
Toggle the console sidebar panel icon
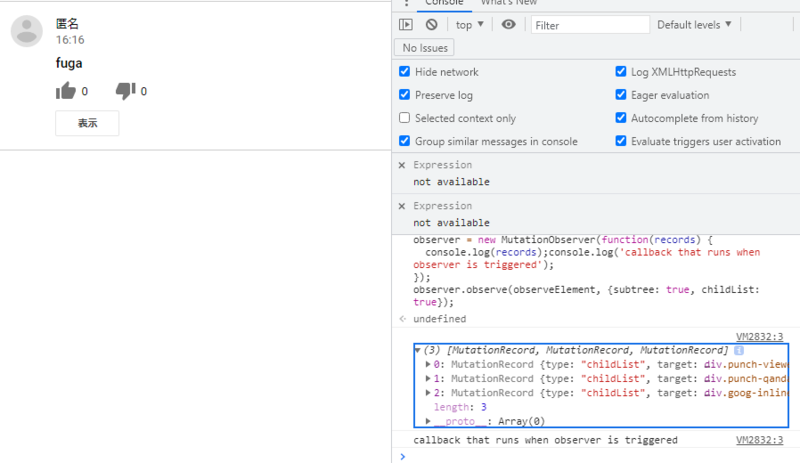[406, 25]
